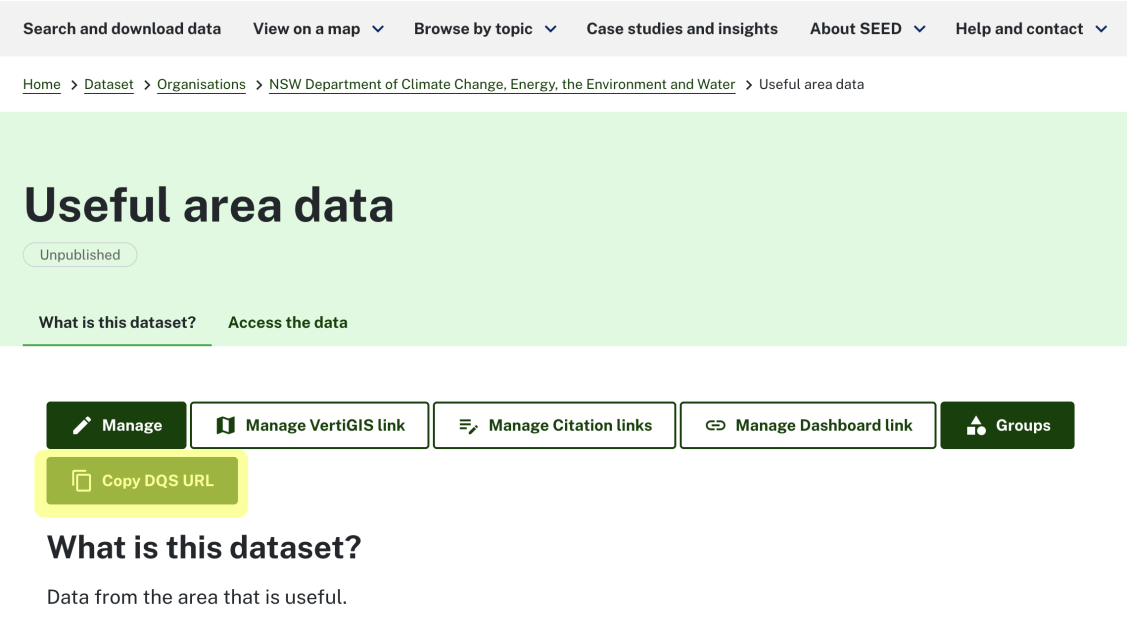
Task: Click the Useful area data page title
Action: pyautogui.click(x=208, y=205)
